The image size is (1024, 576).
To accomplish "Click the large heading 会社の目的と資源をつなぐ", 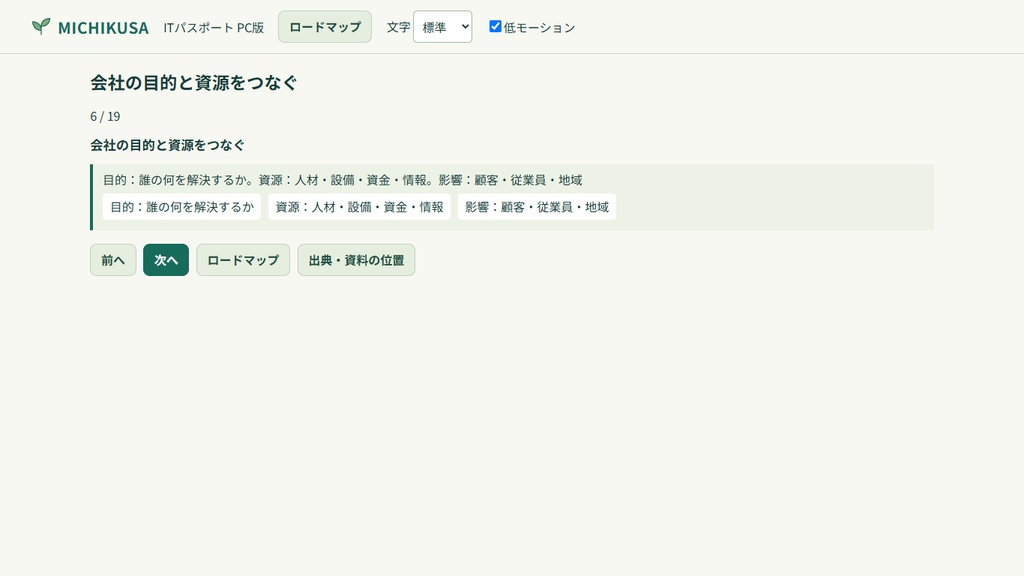I will (x=194, y=82).
